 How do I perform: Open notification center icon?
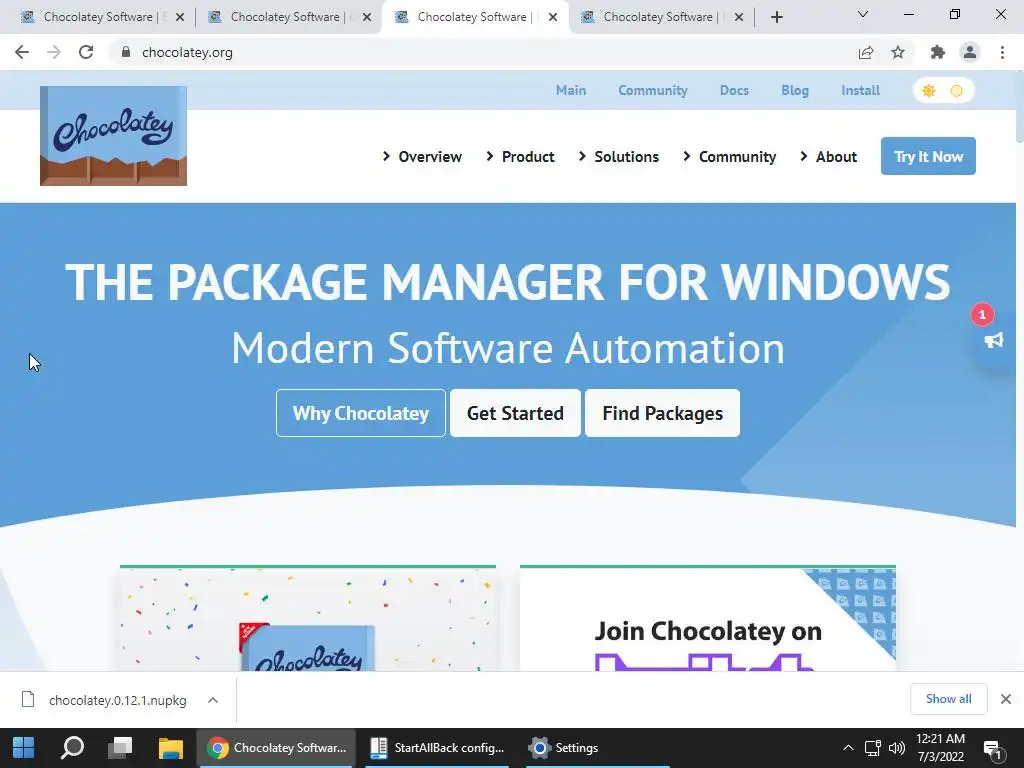click(993, 749)
